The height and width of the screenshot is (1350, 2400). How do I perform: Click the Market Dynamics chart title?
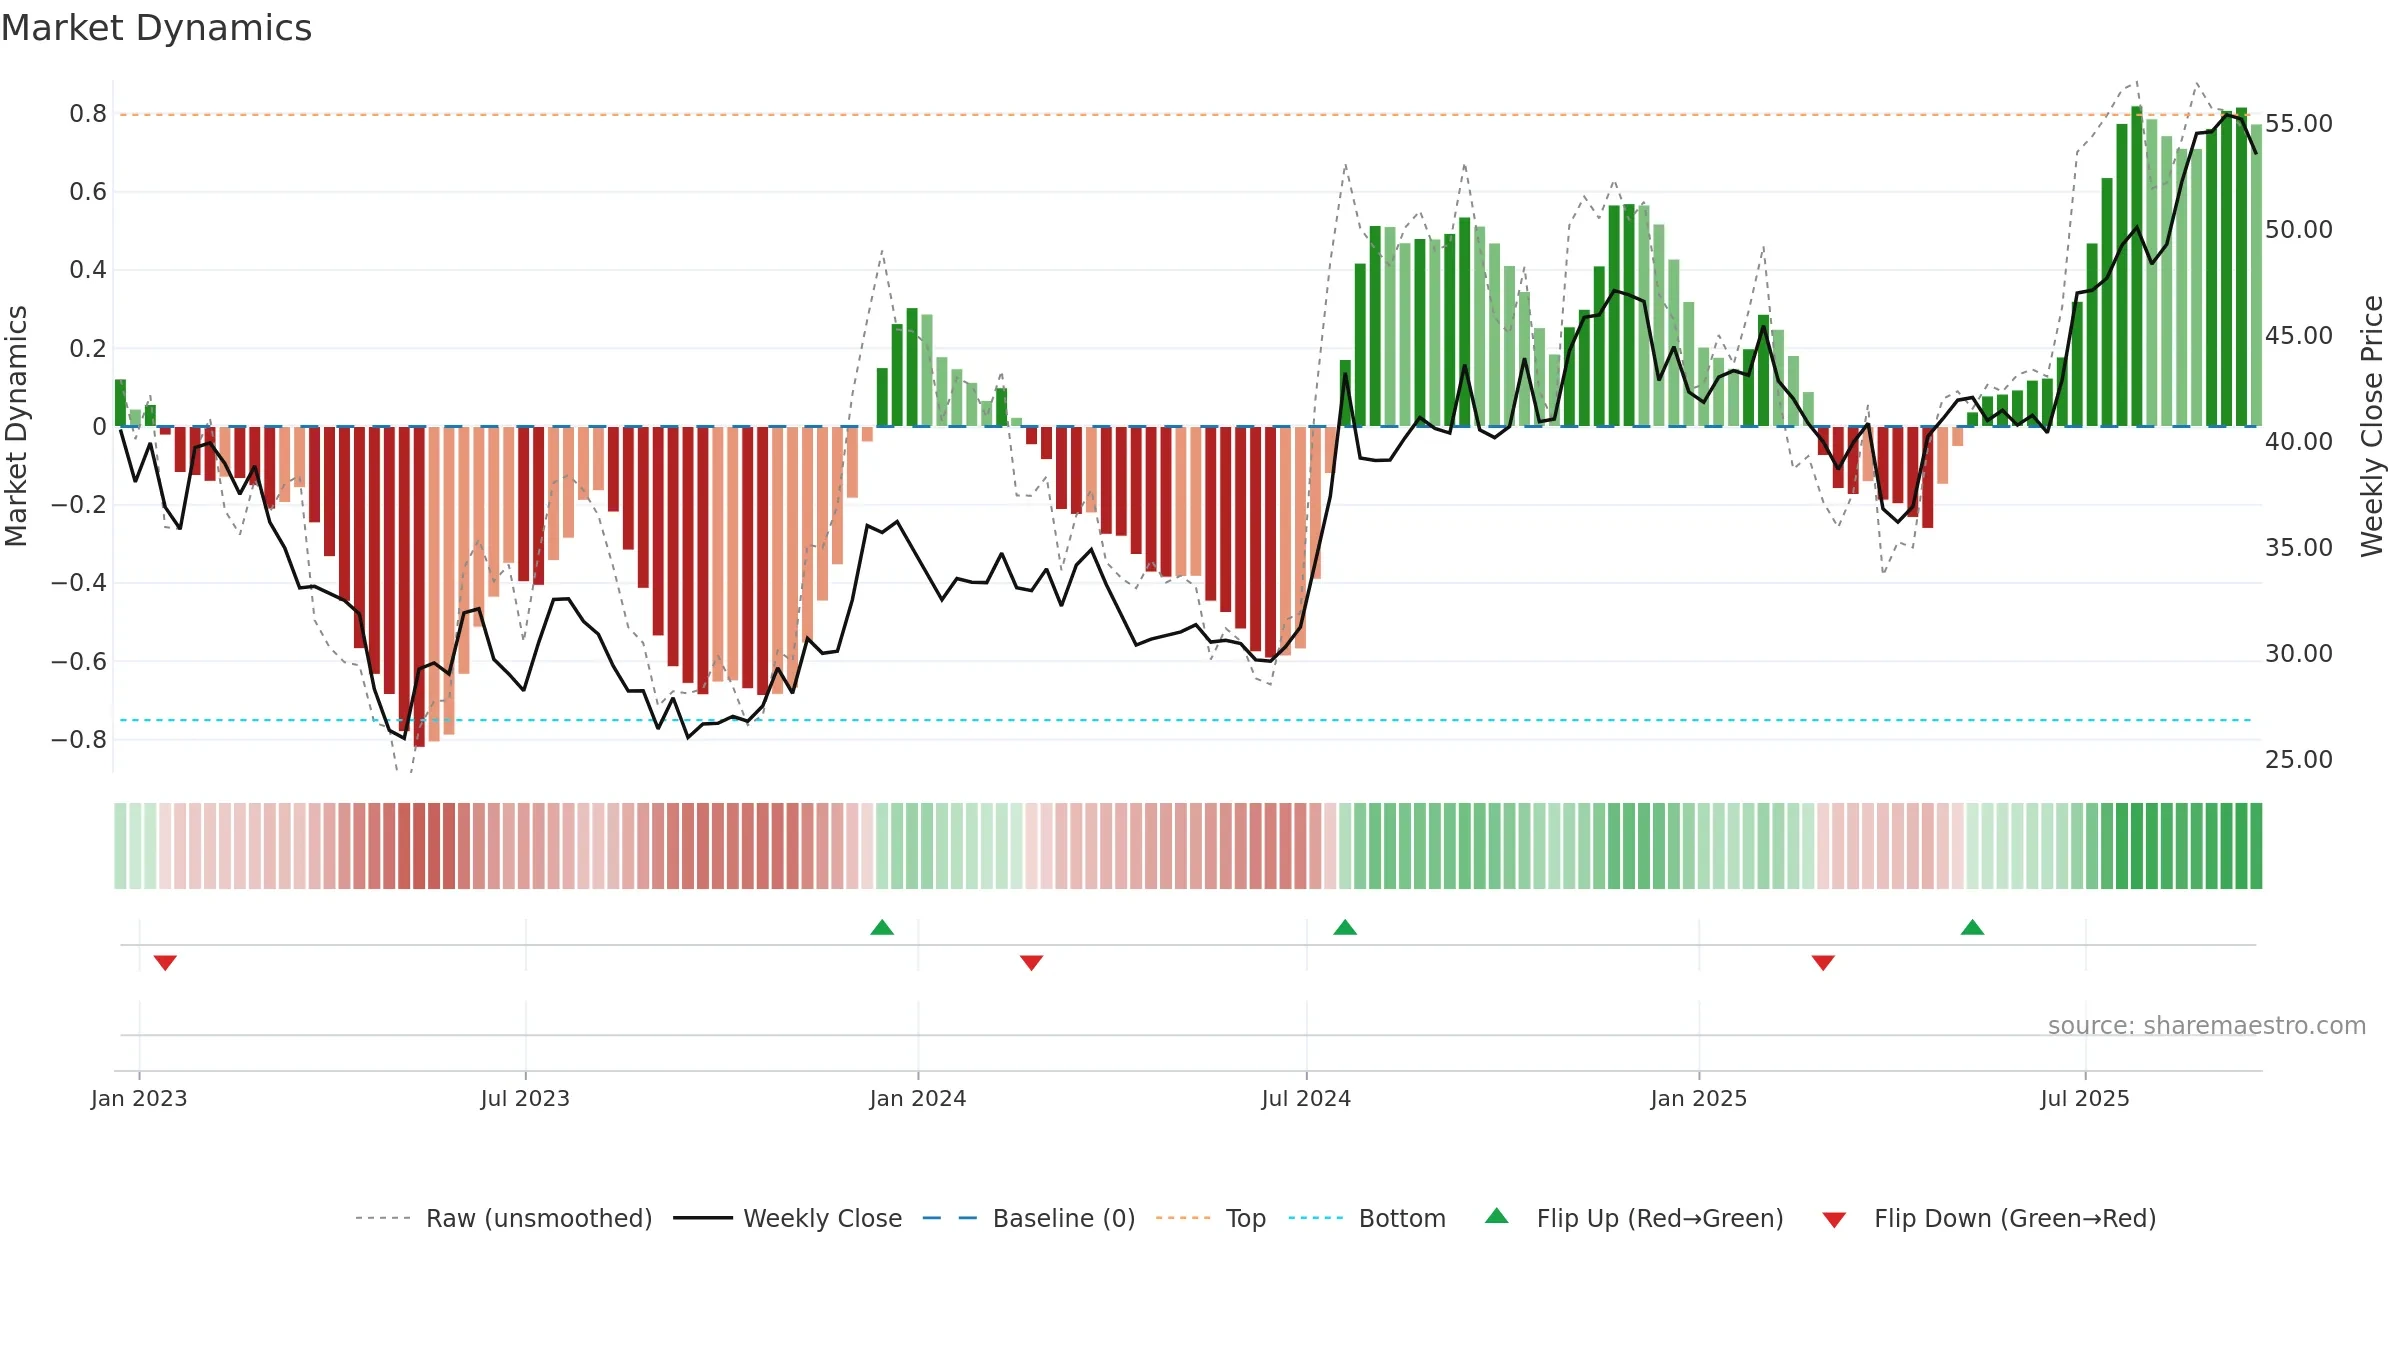tap(156, 28)
